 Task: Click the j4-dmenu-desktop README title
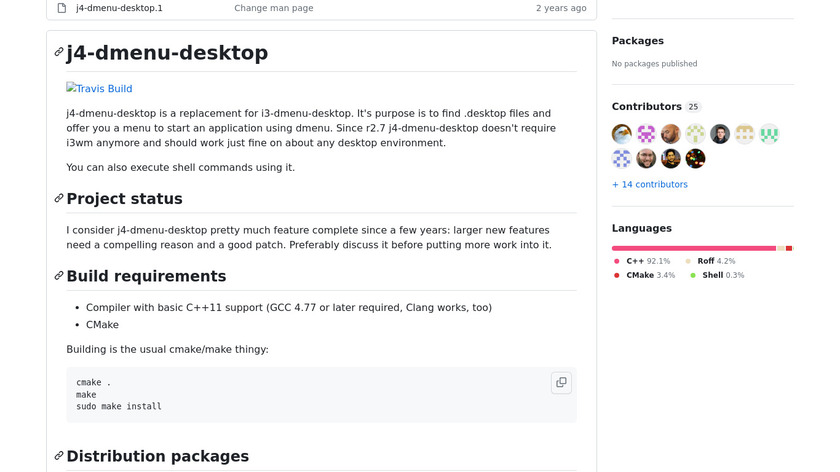[x=167, y=53]
